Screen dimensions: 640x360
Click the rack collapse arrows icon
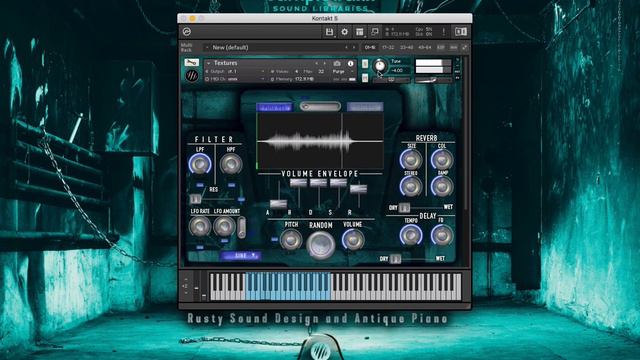click(464, 47)
